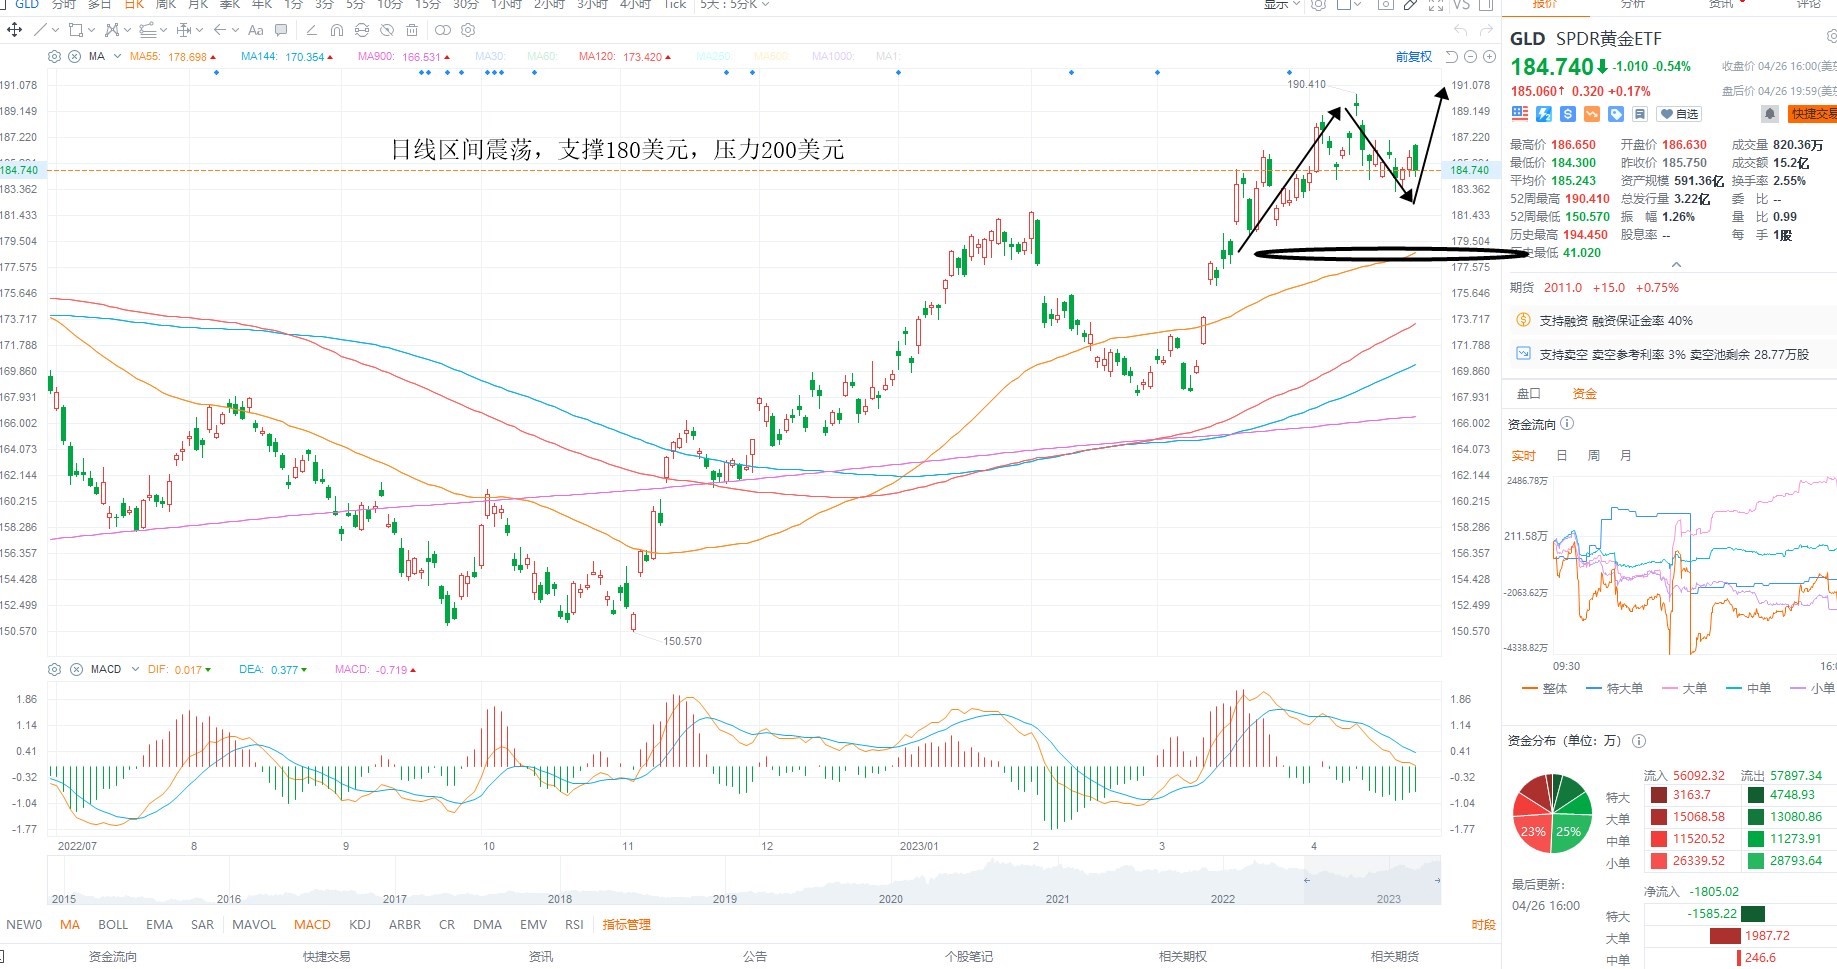Open the 个股笔记 bottom link
The image size is (1837, 969).
[x=969, y=957]
